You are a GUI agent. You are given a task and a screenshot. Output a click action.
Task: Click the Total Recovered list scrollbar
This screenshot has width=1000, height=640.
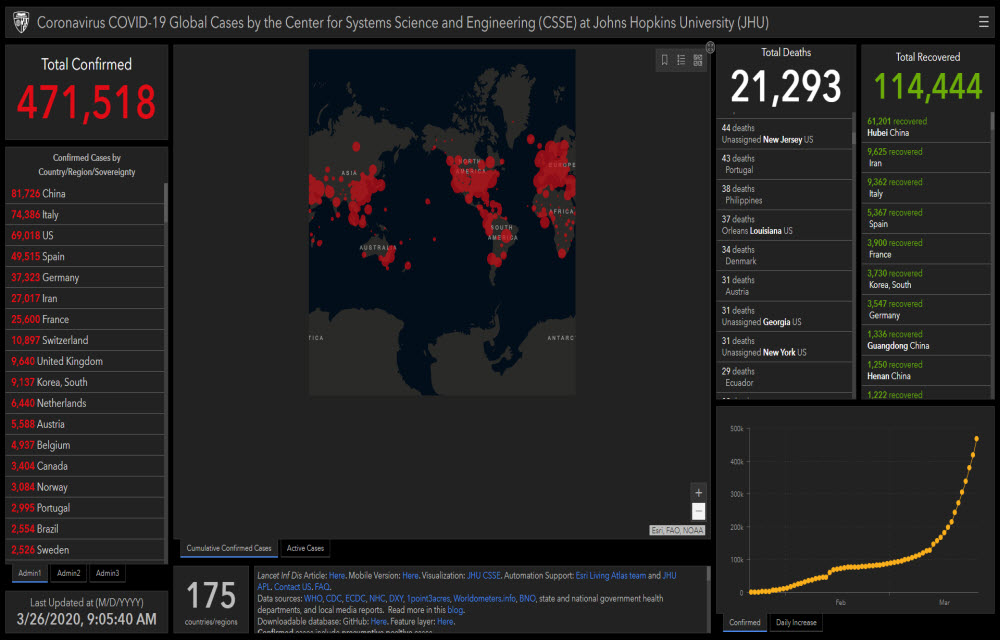coord(992,122)
